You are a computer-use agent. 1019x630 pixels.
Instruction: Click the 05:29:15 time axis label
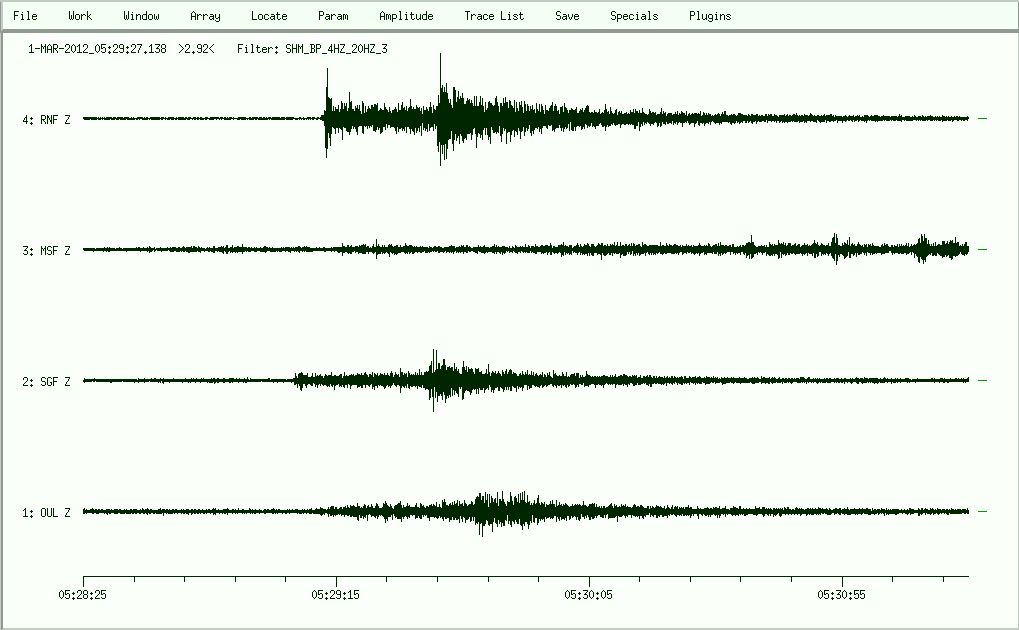tap(336, 594)
